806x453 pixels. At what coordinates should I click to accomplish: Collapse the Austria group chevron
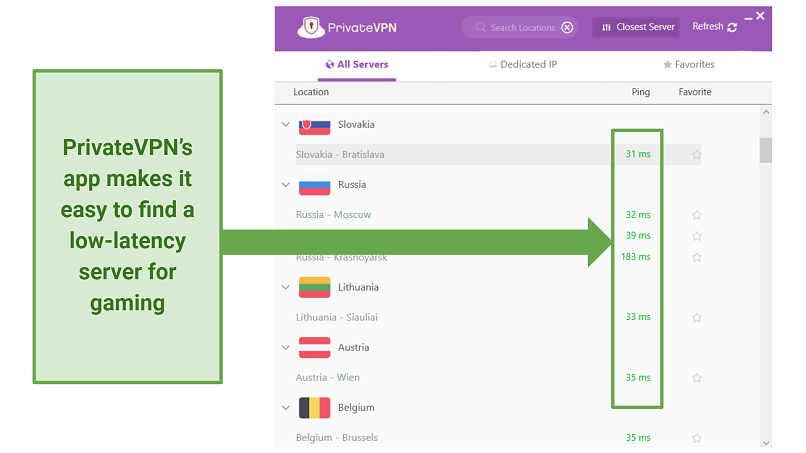click(286, 348)
